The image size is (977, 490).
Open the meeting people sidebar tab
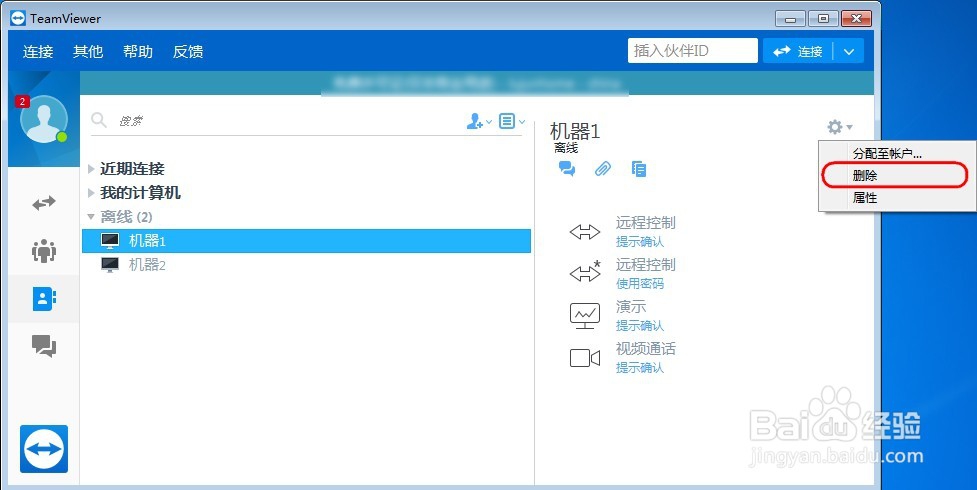44,251
